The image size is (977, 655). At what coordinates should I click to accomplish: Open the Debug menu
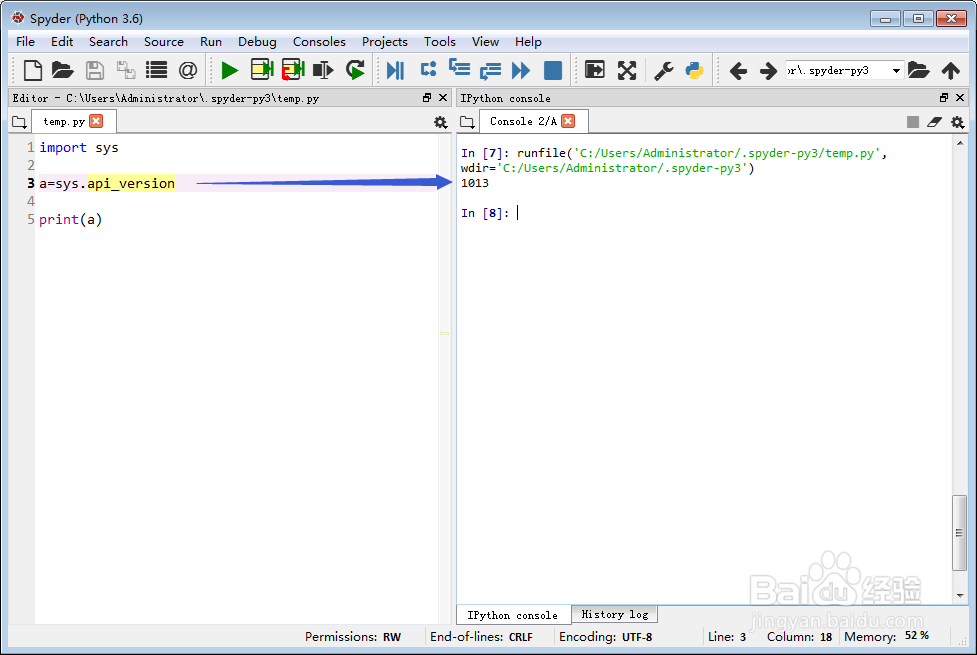[x=257, y=42]
